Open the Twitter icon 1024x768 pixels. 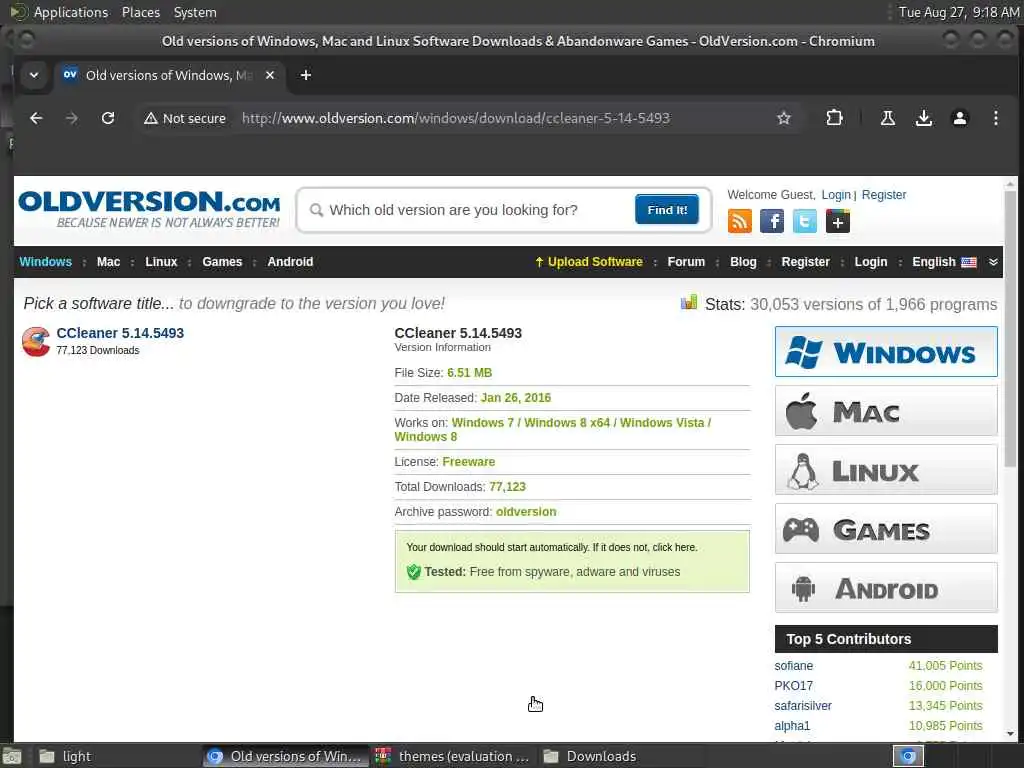(805, 221)
